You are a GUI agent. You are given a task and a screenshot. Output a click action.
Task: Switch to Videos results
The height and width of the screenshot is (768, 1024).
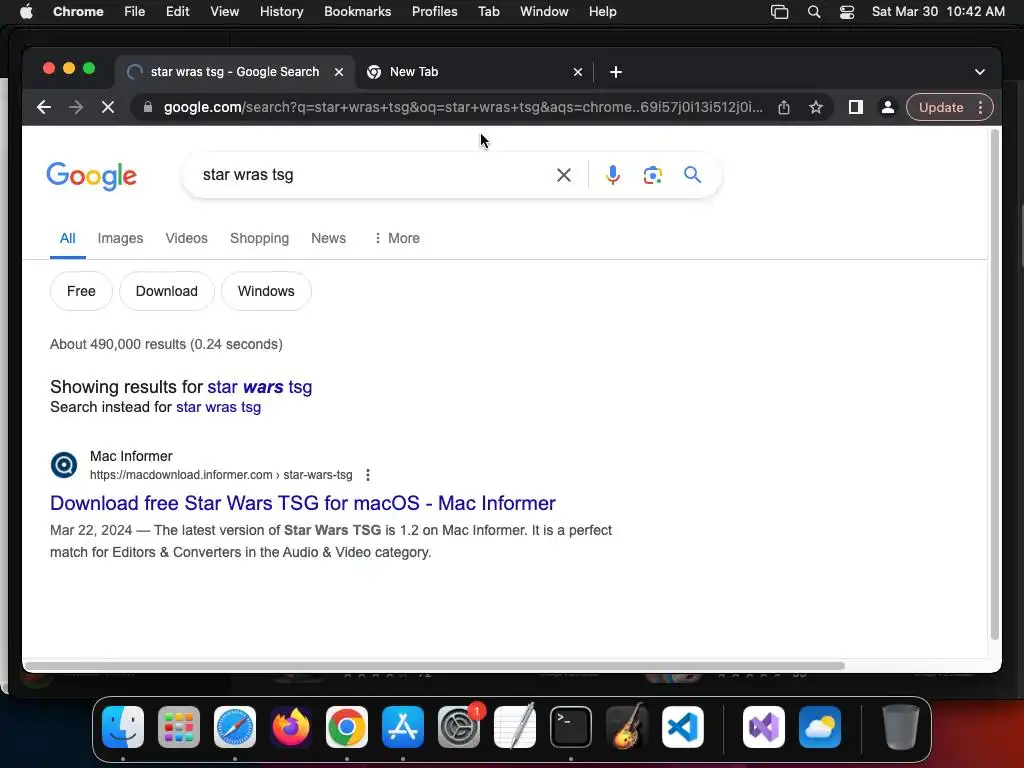[186, 238]
